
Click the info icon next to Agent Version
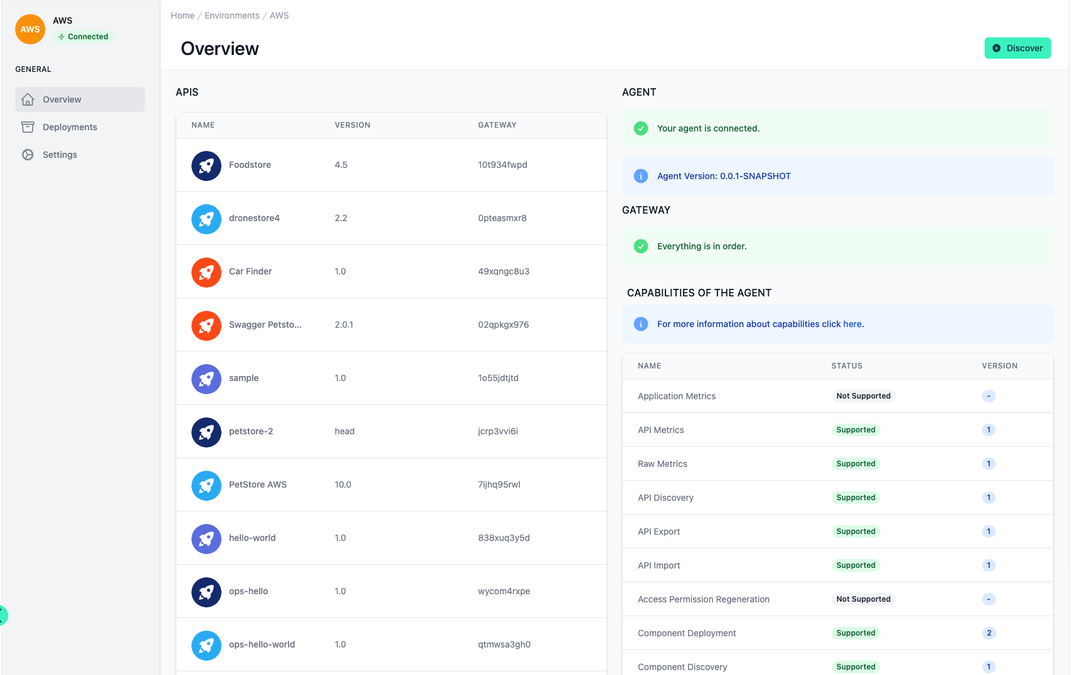pos(640,175)
